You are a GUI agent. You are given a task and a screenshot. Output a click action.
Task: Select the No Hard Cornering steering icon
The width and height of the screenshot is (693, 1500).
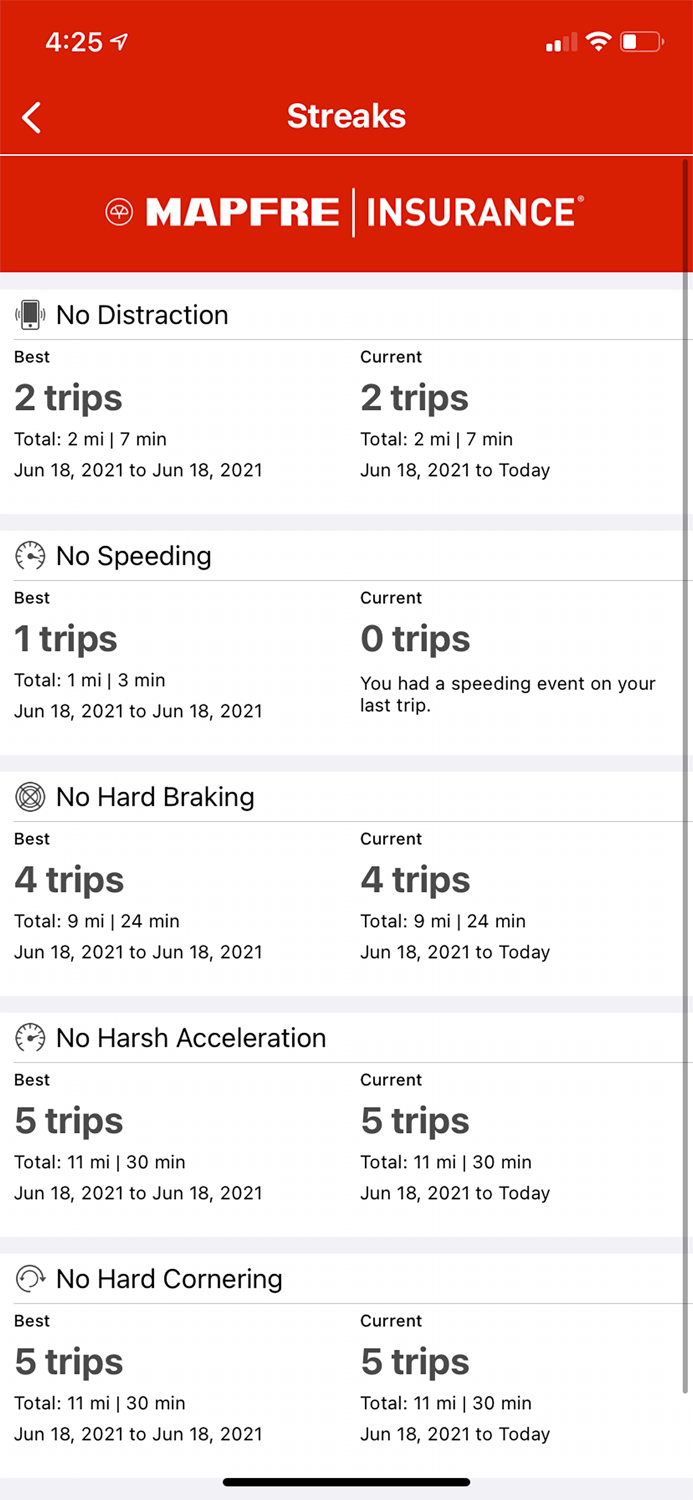click(30, 1279)
